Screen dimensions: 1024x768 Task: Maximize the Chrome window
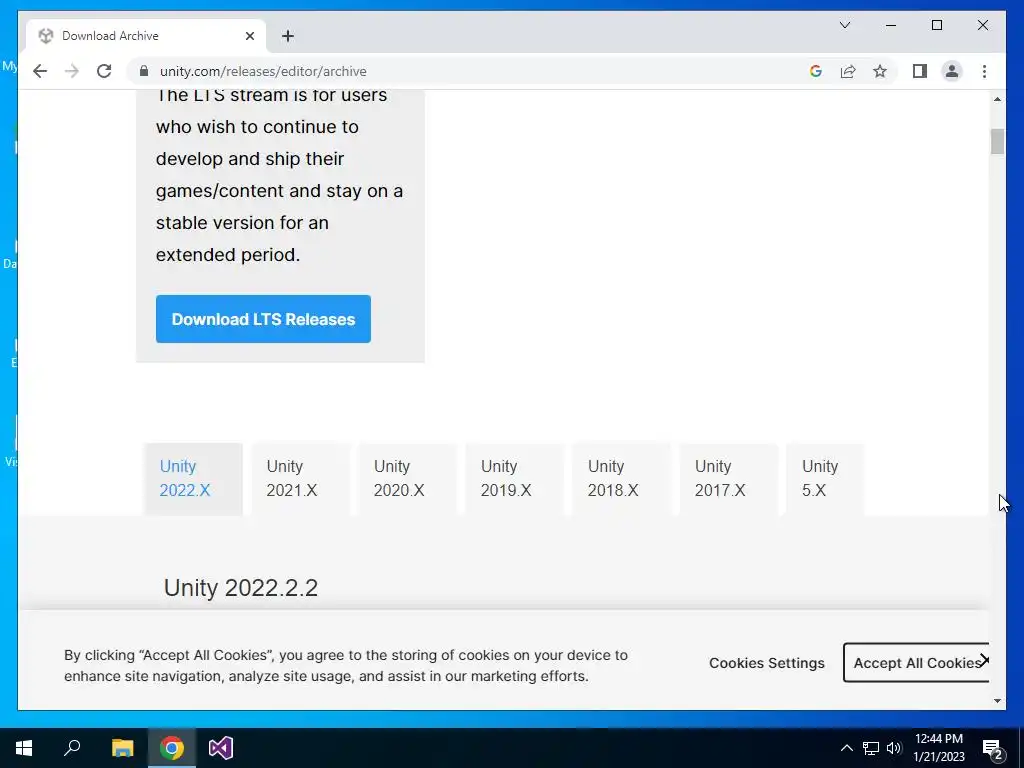point(936,25)
